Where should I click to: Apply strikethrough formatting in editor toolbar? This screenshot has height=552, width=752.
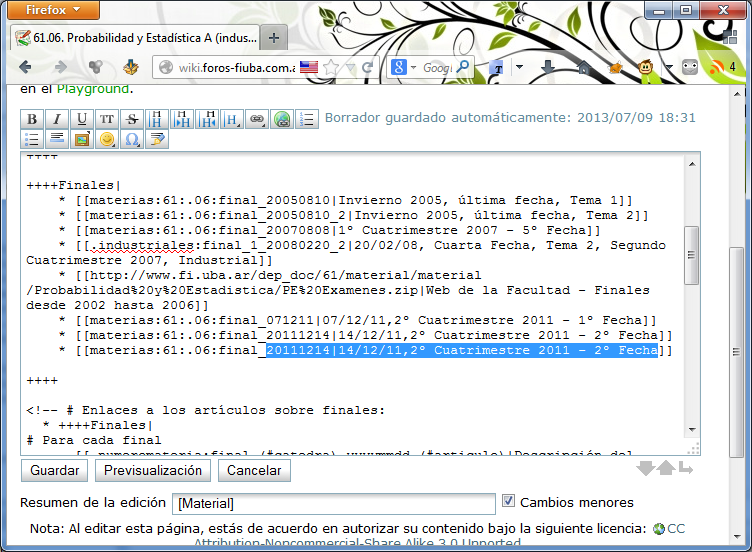(132, 119)
